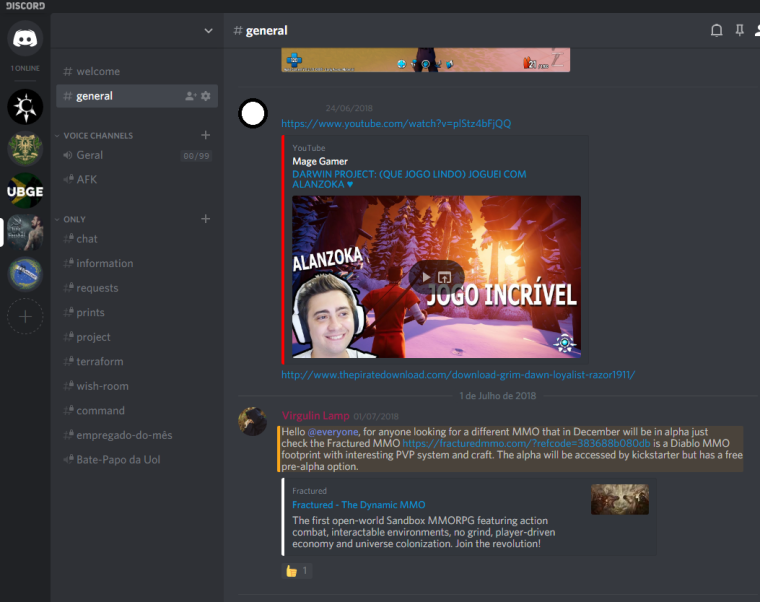Create channel in ONLY category

pyautogui.click(x=206, y=219)
